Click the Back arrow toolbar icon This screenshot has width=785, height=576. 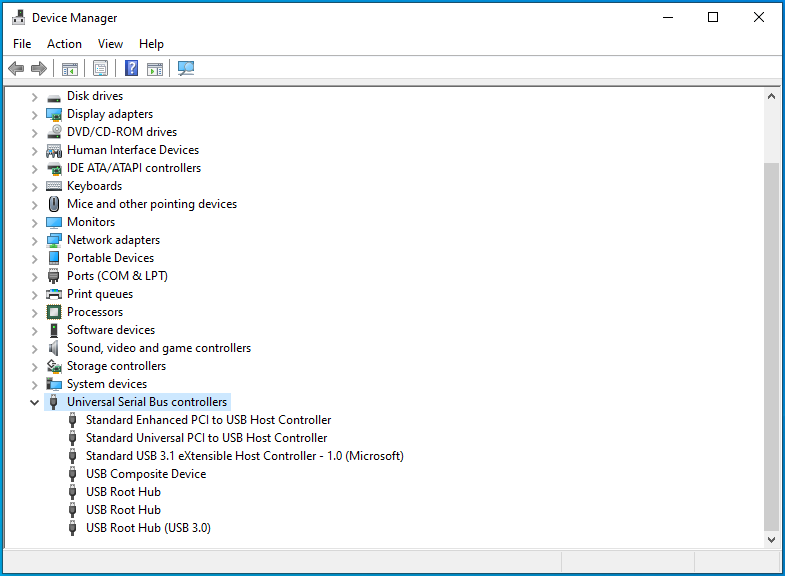(16, 69)
